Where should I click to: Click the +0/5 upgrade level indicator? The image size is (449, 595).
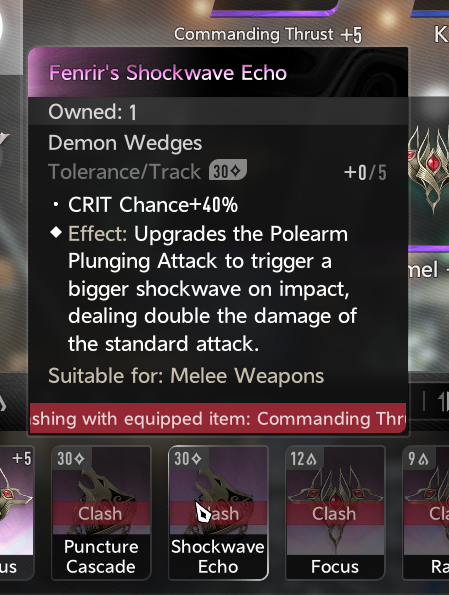click(x=365, y=173)
